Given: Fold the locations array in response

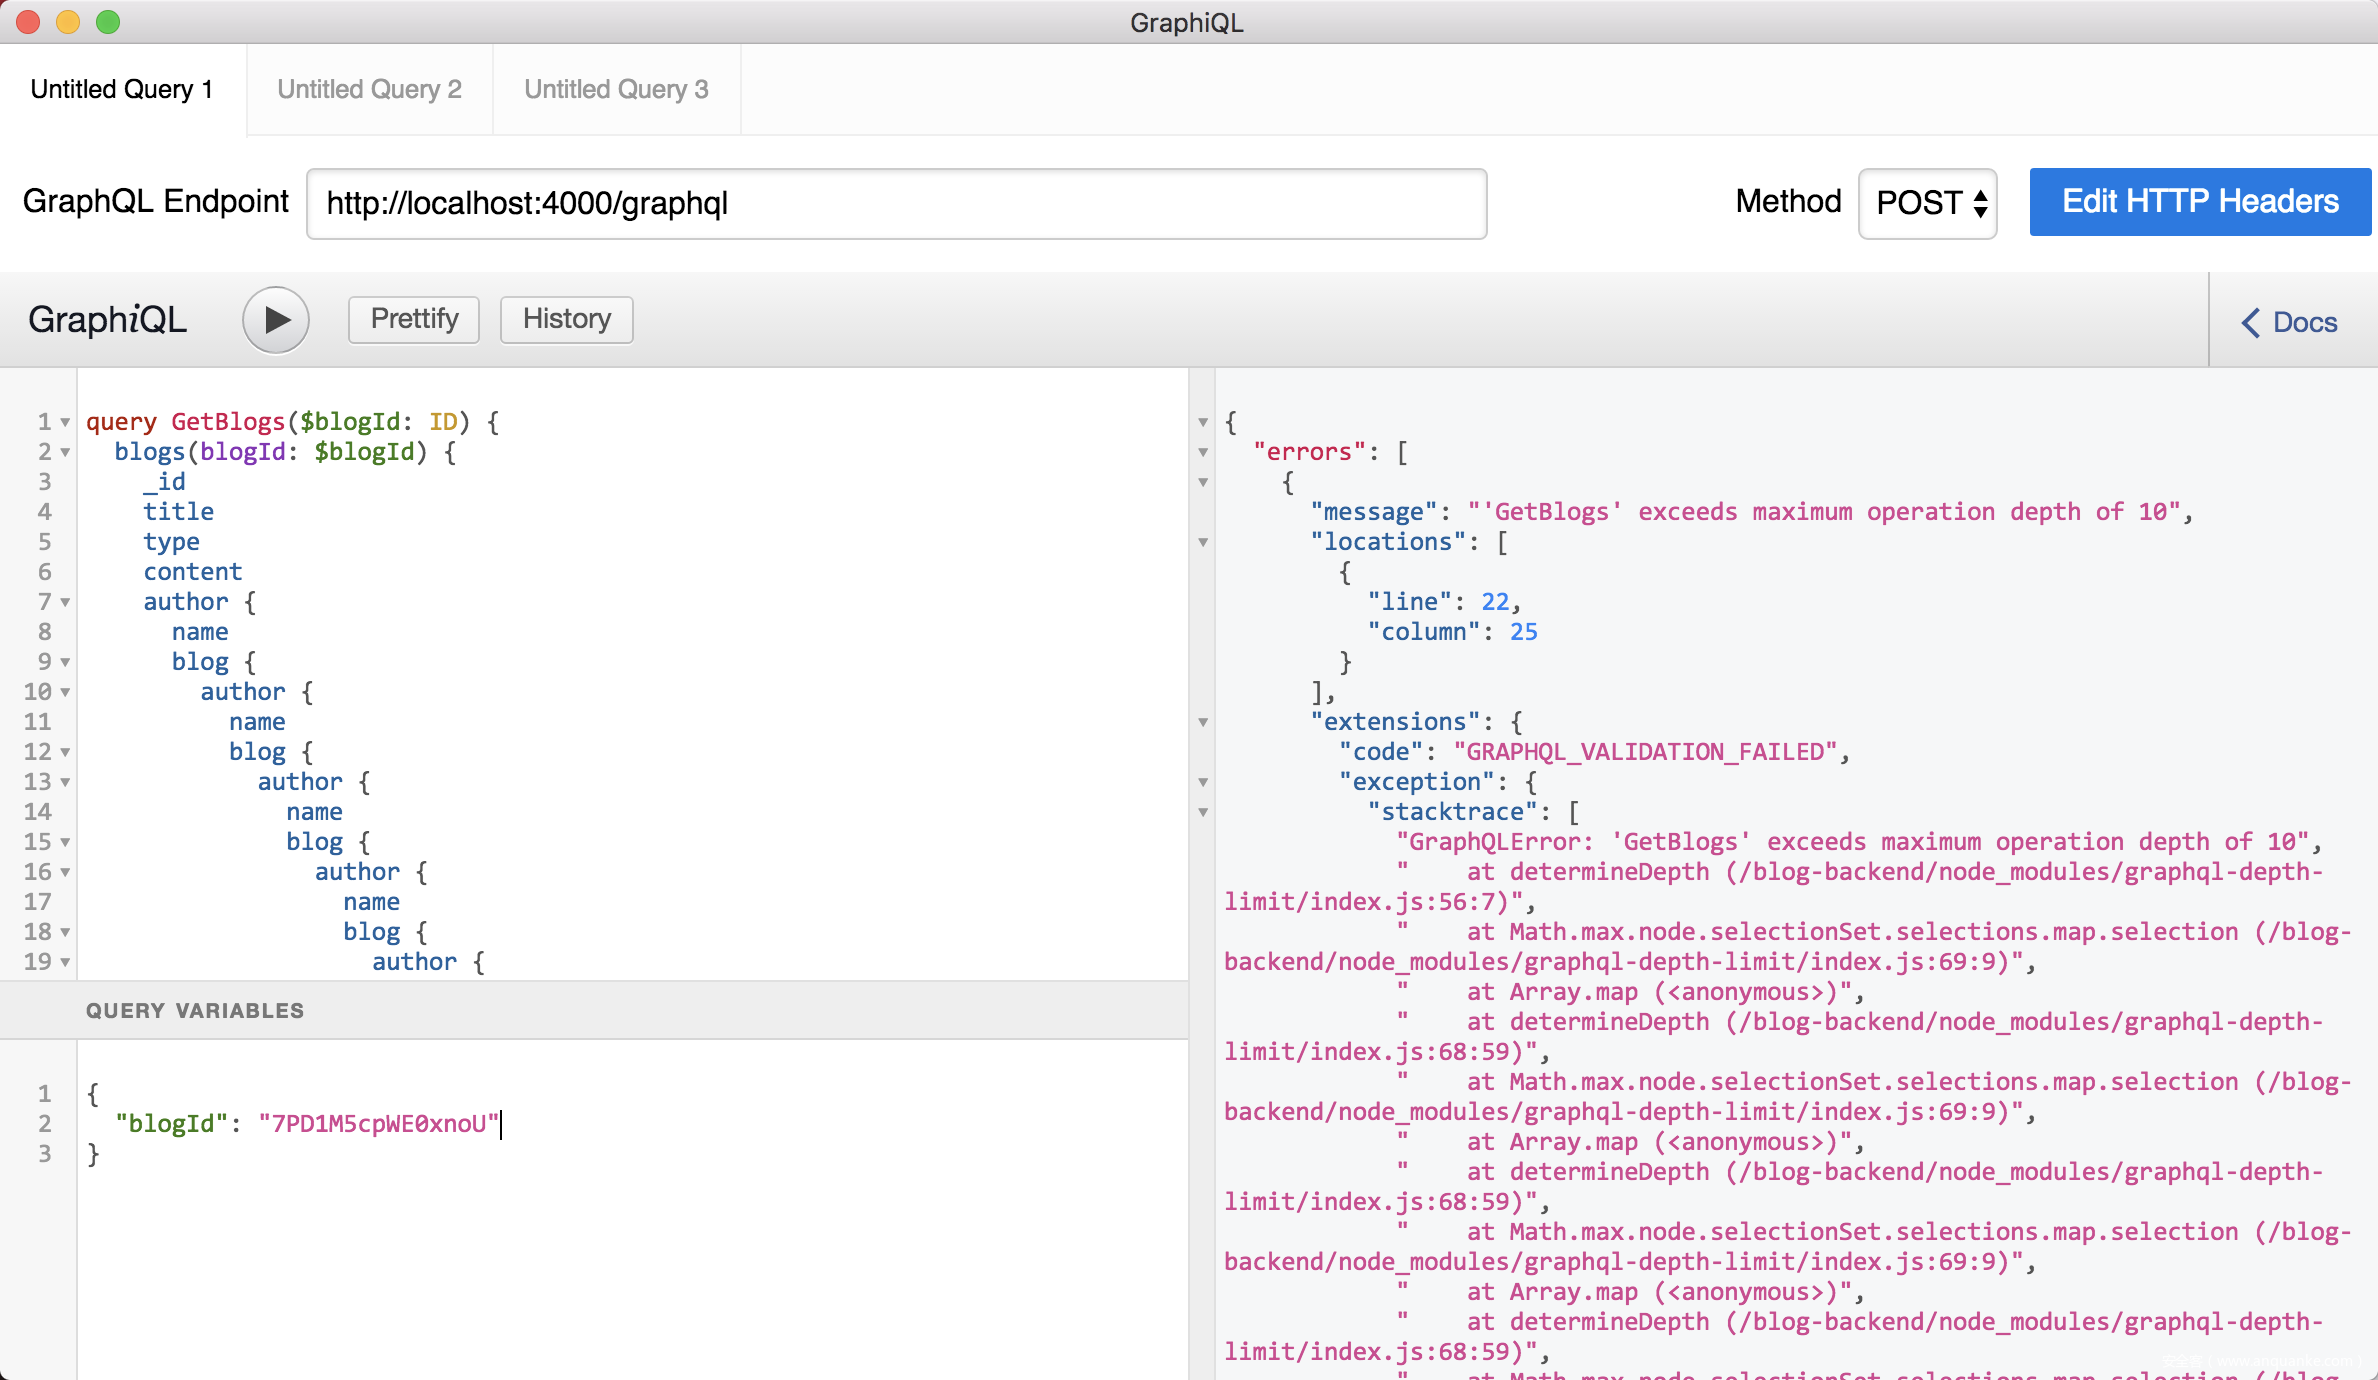Looking at the screenshot, I should click(1203, 543).
